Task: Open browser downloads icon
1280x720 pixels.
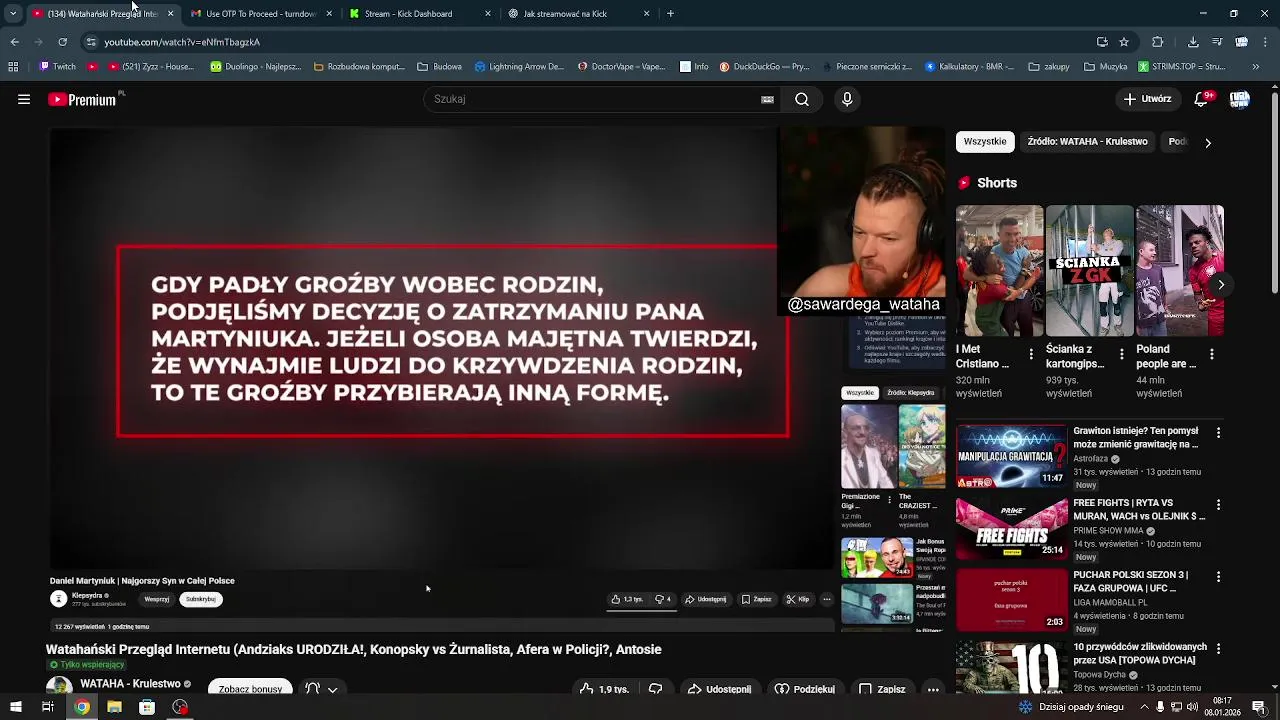Action: 1193,42
